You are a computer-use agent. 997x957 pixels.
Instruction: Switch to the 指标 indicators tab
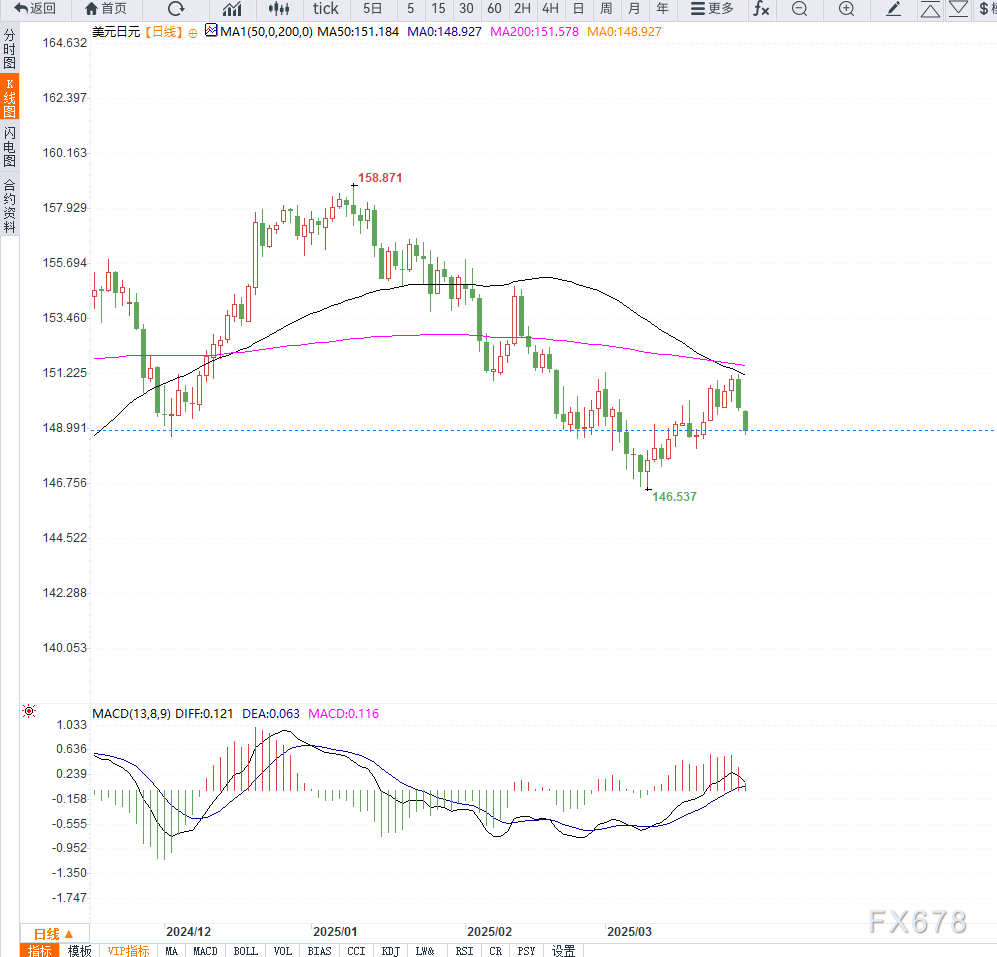[x=39, y=951]
